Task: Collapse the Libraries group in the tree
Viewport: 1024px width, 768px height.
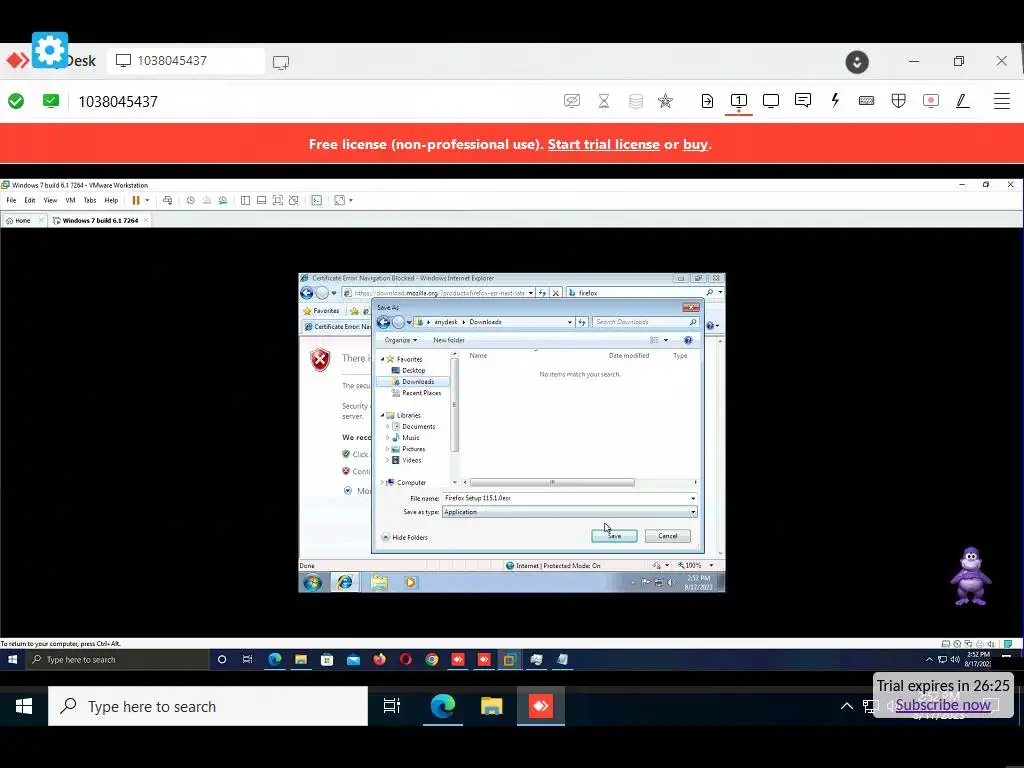Action: click(x=383, y=415)
